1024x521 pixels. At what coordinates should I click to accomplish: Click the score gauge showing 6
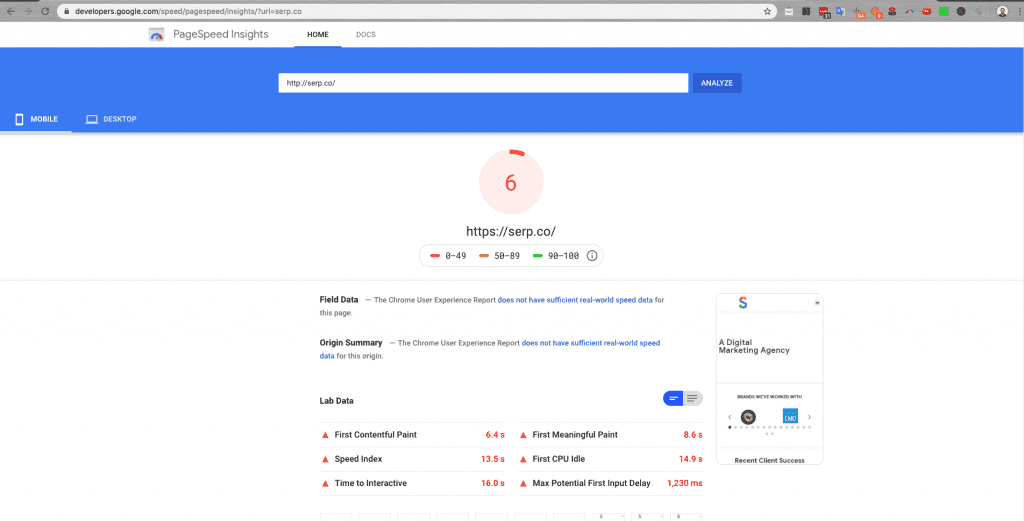(511, 182)
